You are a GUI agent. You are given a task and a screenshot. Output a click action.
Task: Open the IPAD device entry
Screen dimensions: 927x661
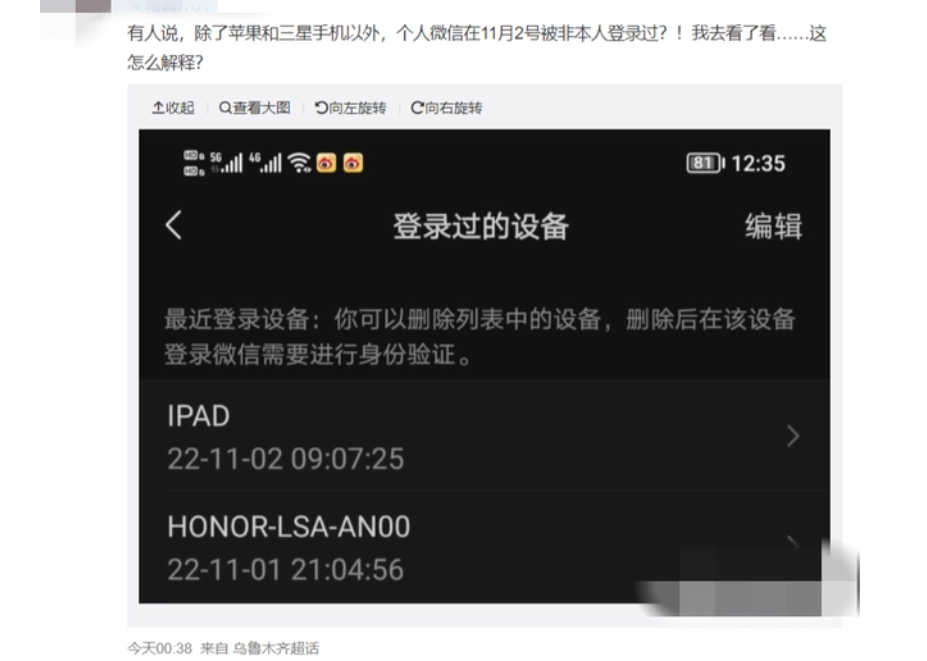pos(484,436)
